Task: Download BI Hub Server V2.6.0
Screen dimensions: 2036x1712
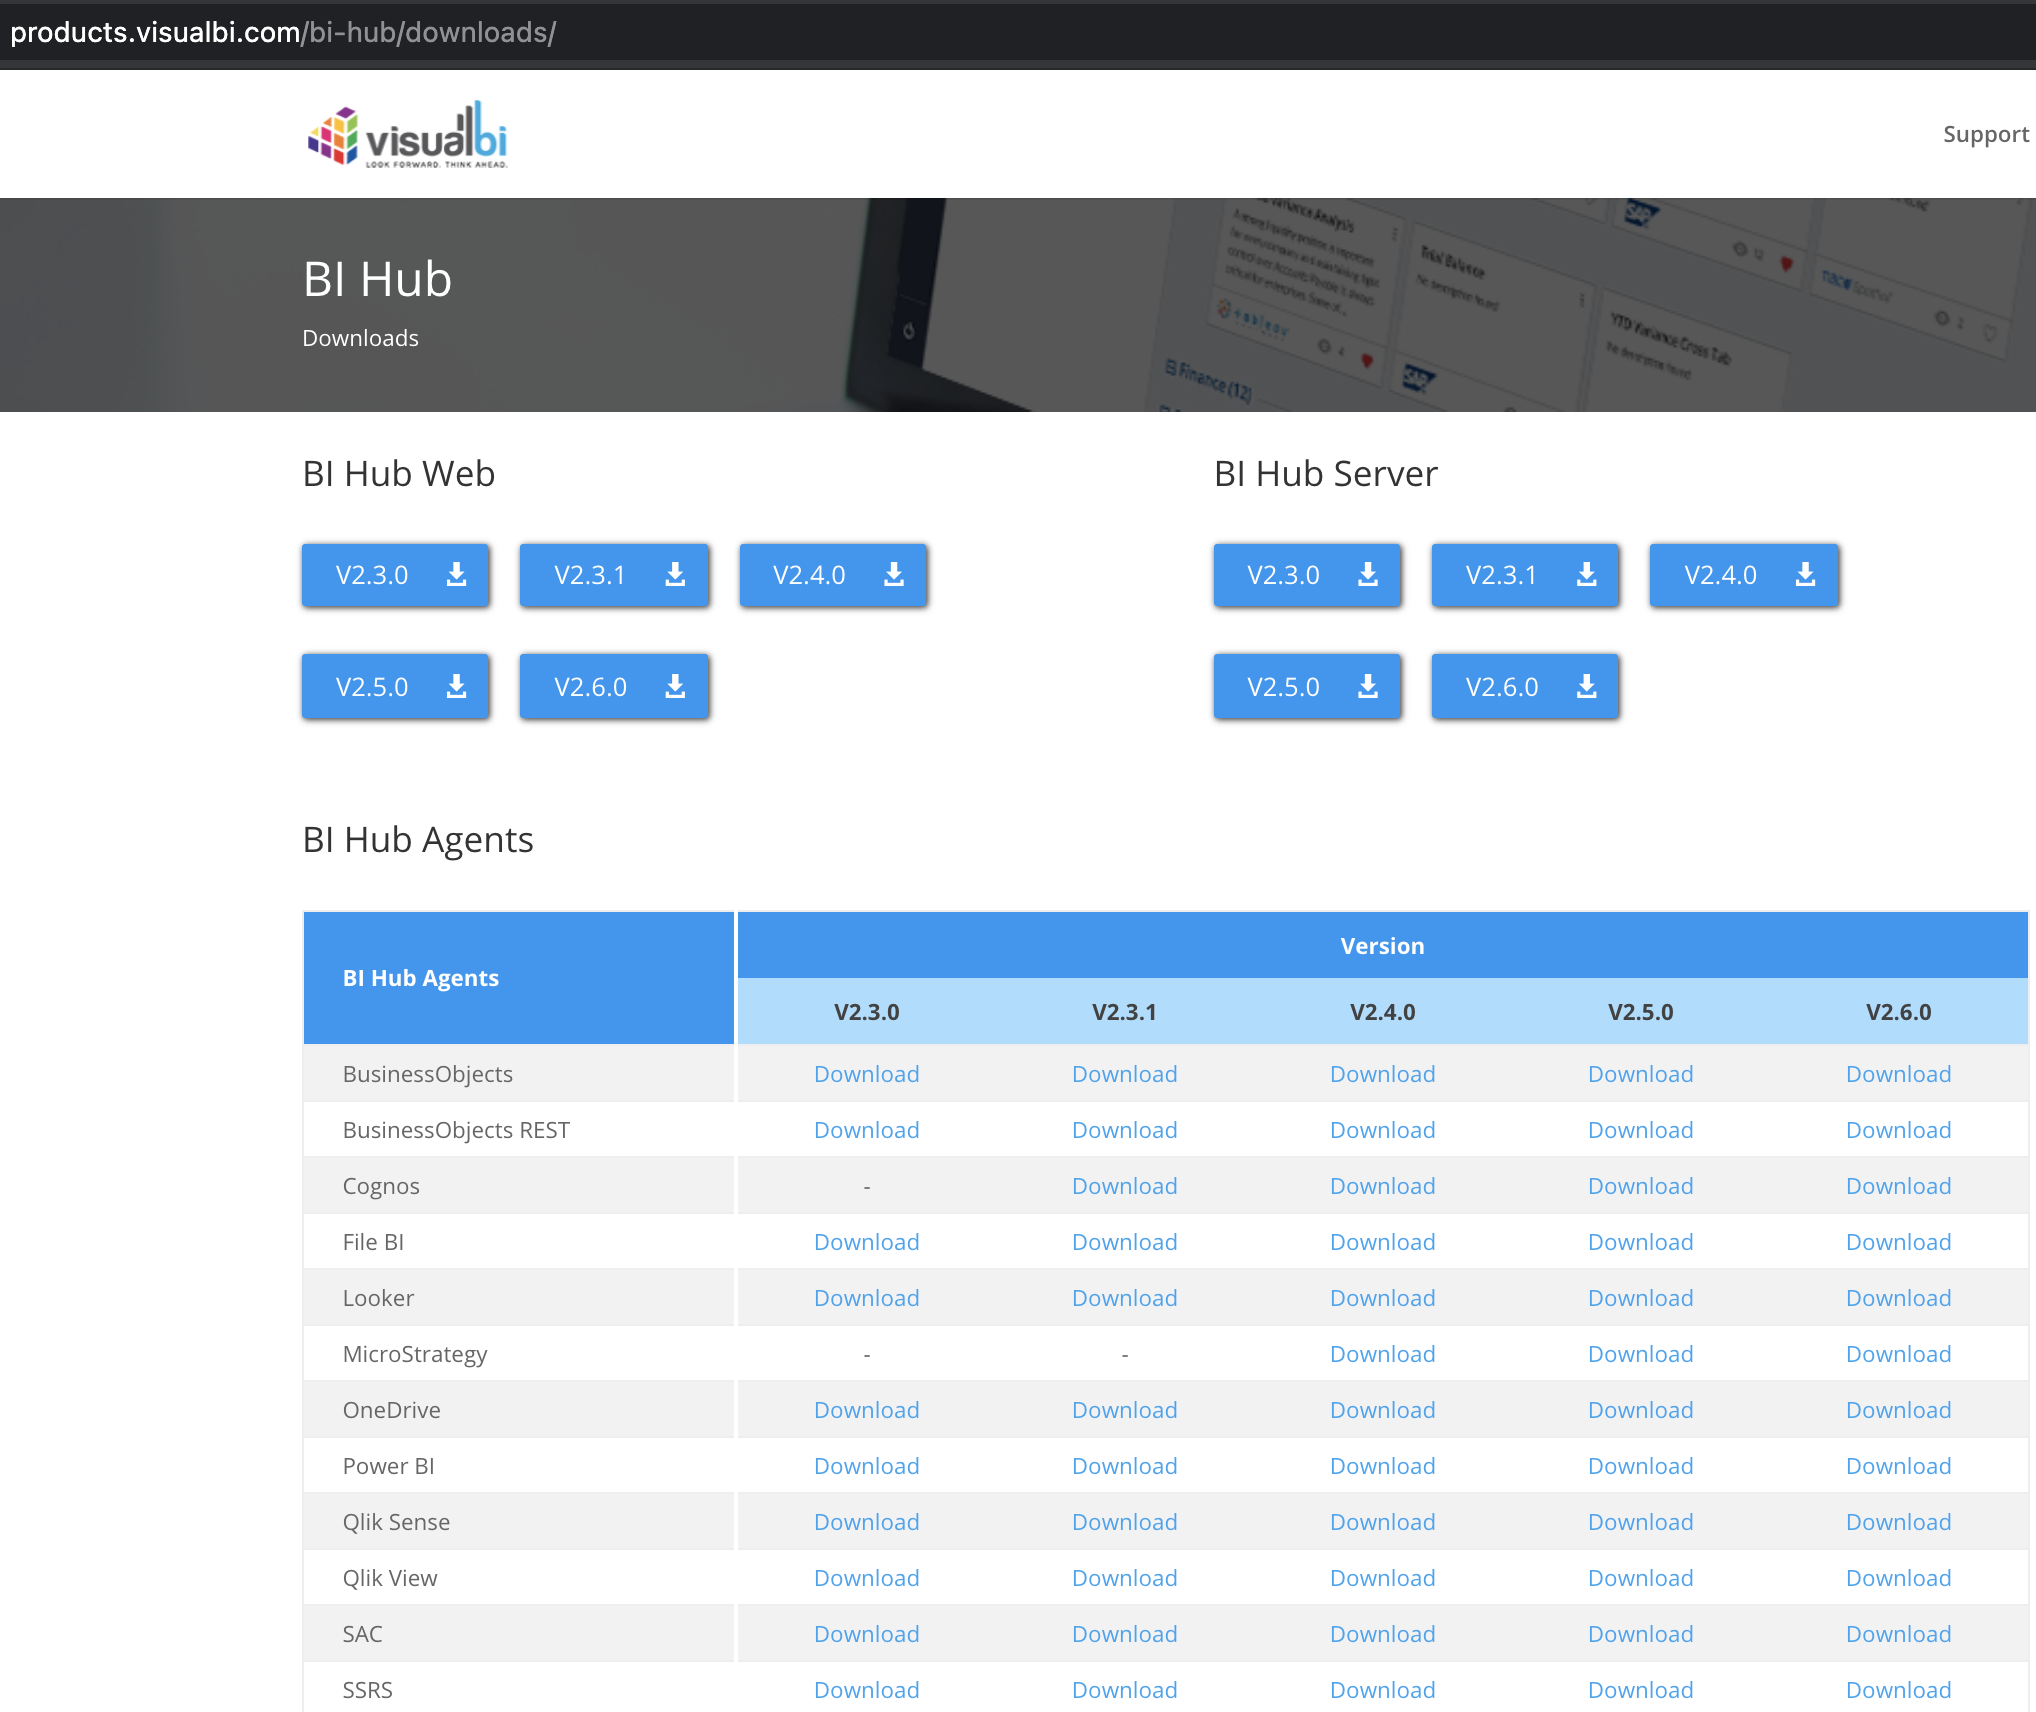Action: 1525,687
